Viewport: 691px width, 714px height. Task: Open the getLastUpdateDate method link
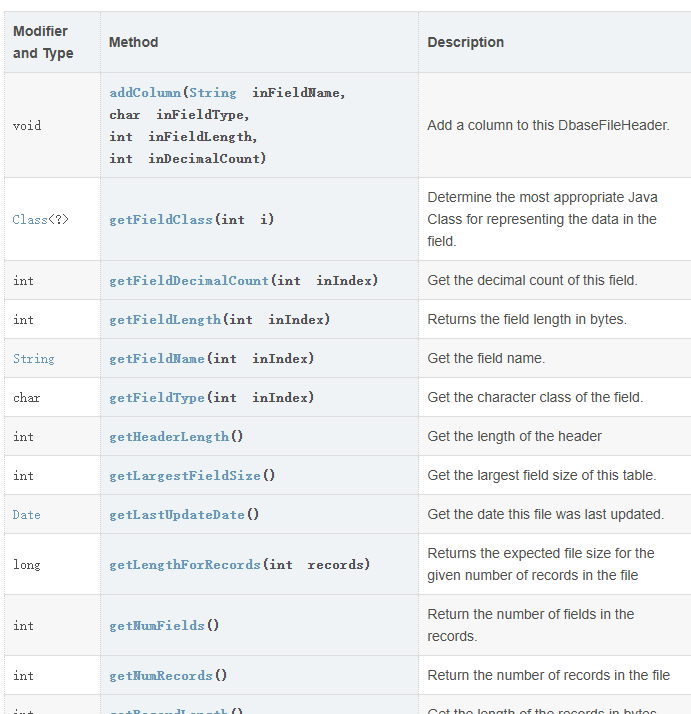pyautogui.click(x=177, y=515)
